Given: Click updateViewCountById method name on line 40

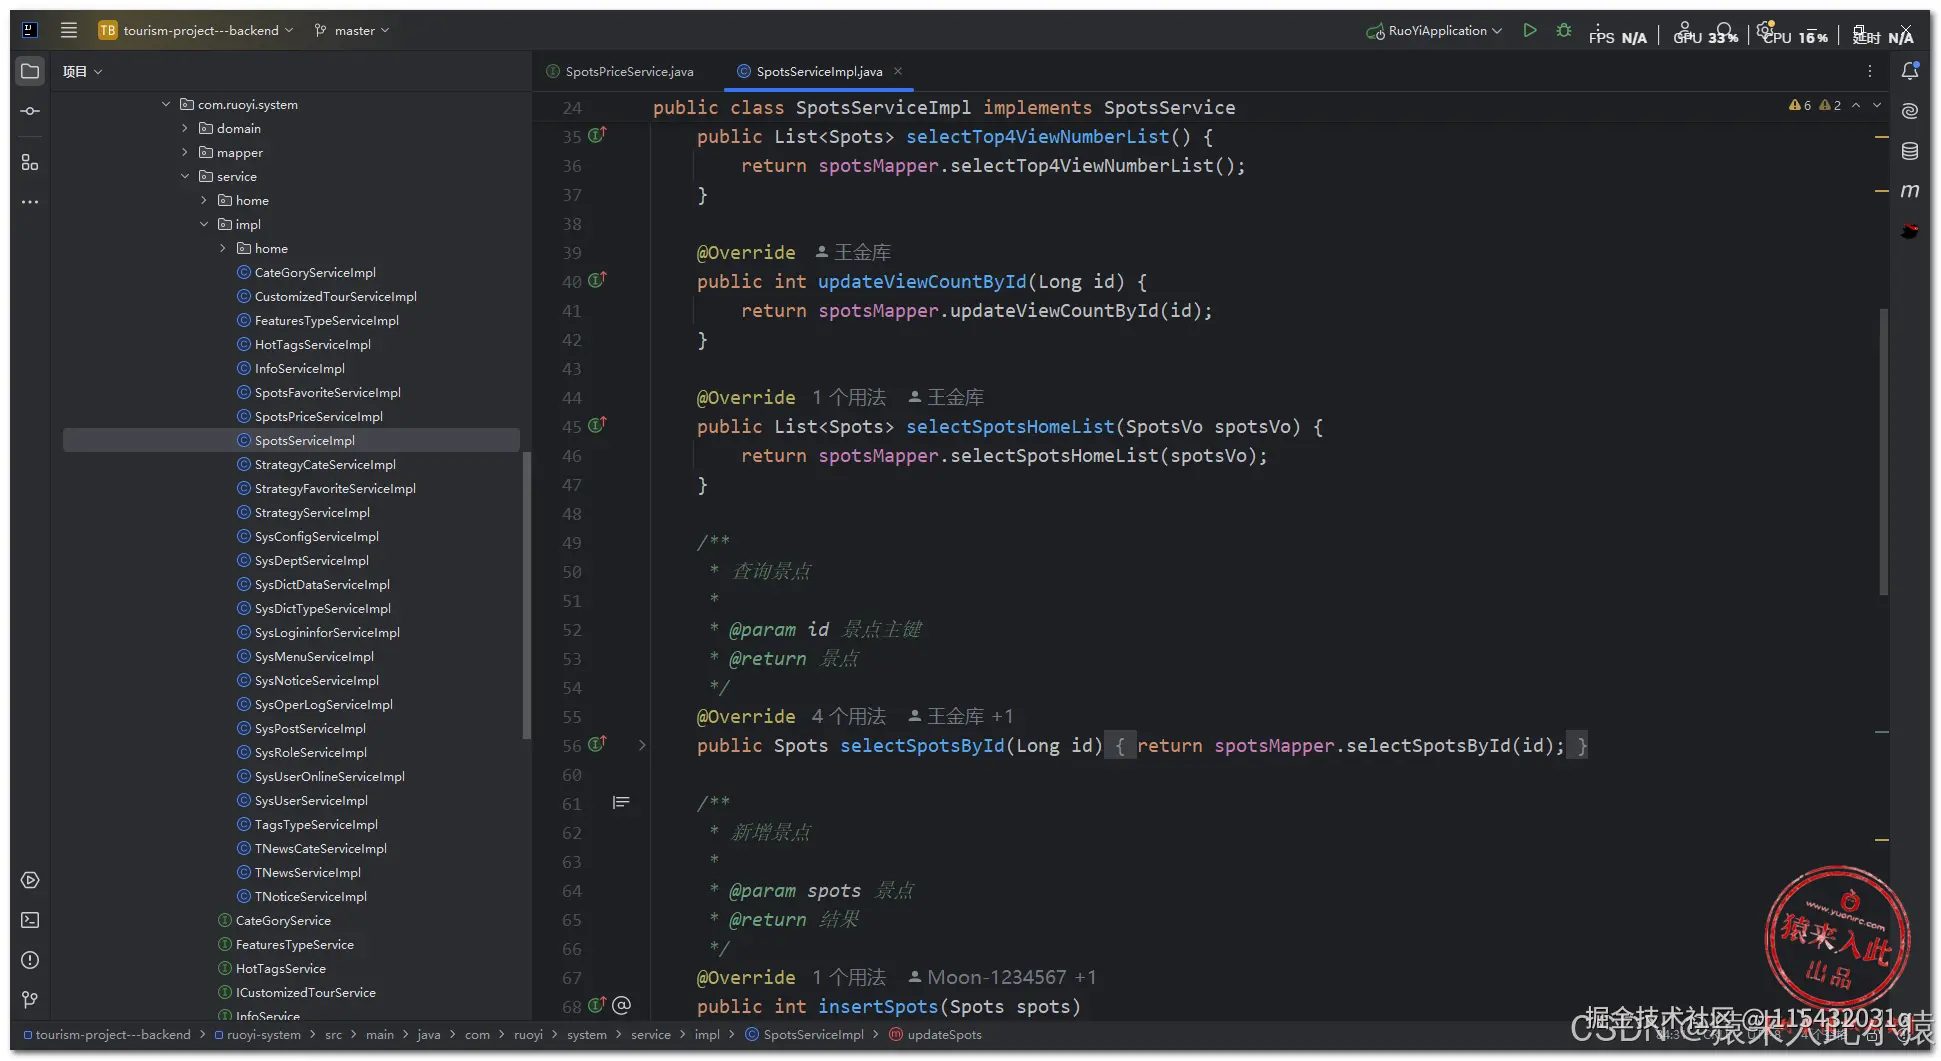Looking at the screenshot, I should point(922,281).
